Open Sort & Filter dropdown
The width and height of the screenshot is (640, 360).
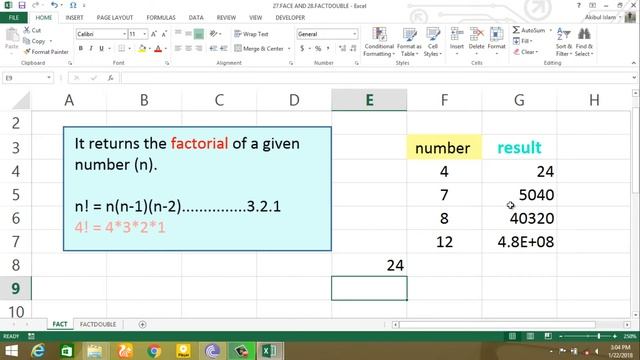tap(564, 42)
